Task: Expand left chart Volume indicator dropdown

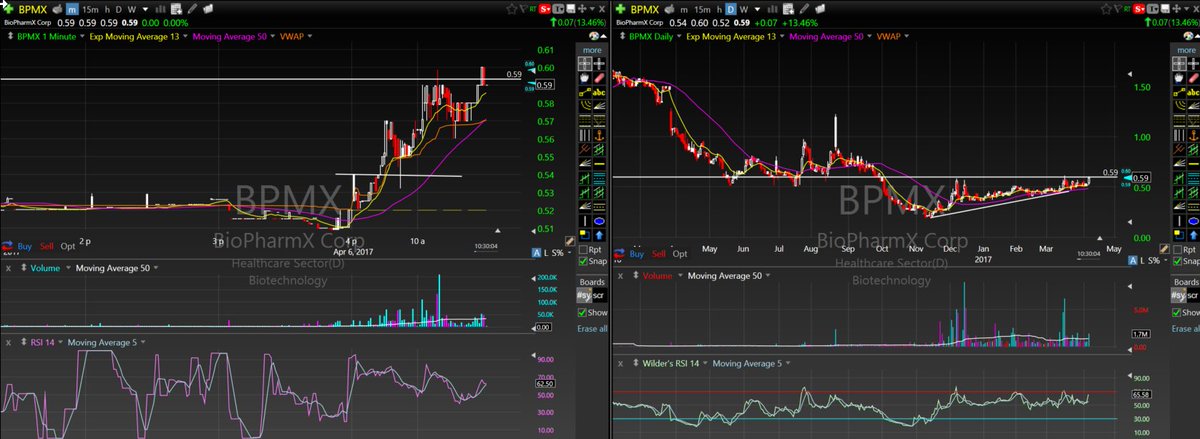Action: point(67,268)
